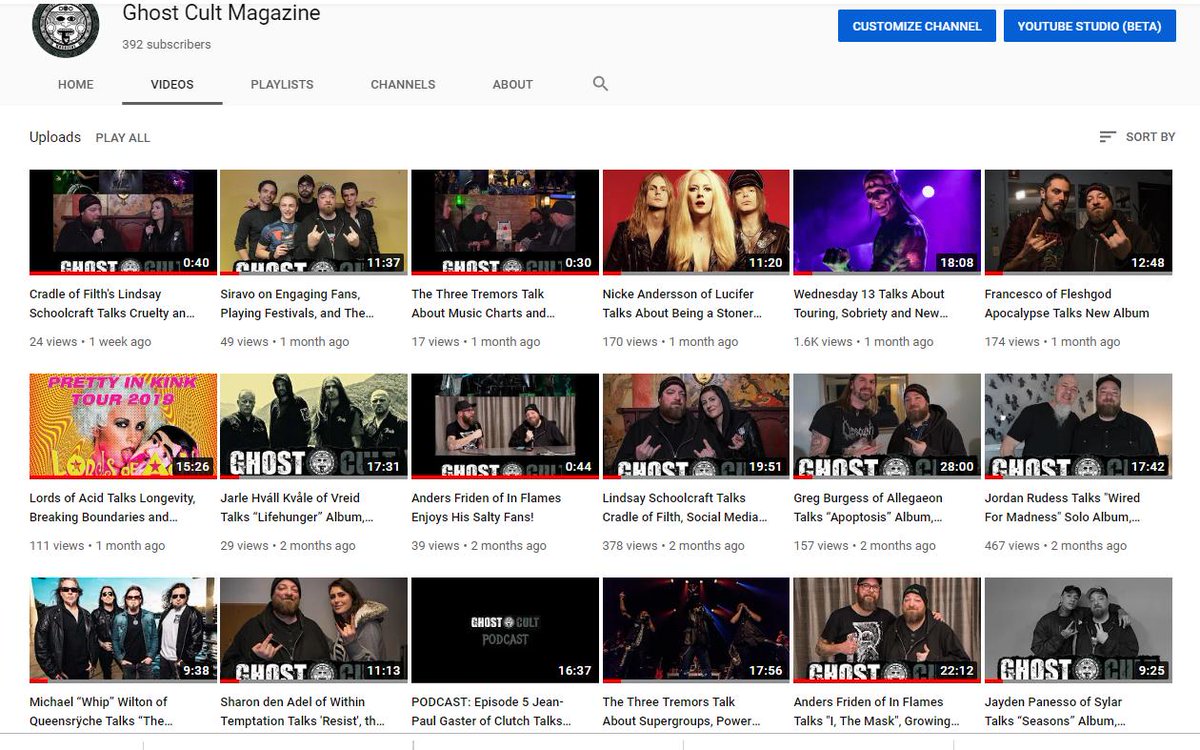Open the Ghost Cult Magazine channel name link
This screenshot has width=1200, height=750.
click(220, 13)
